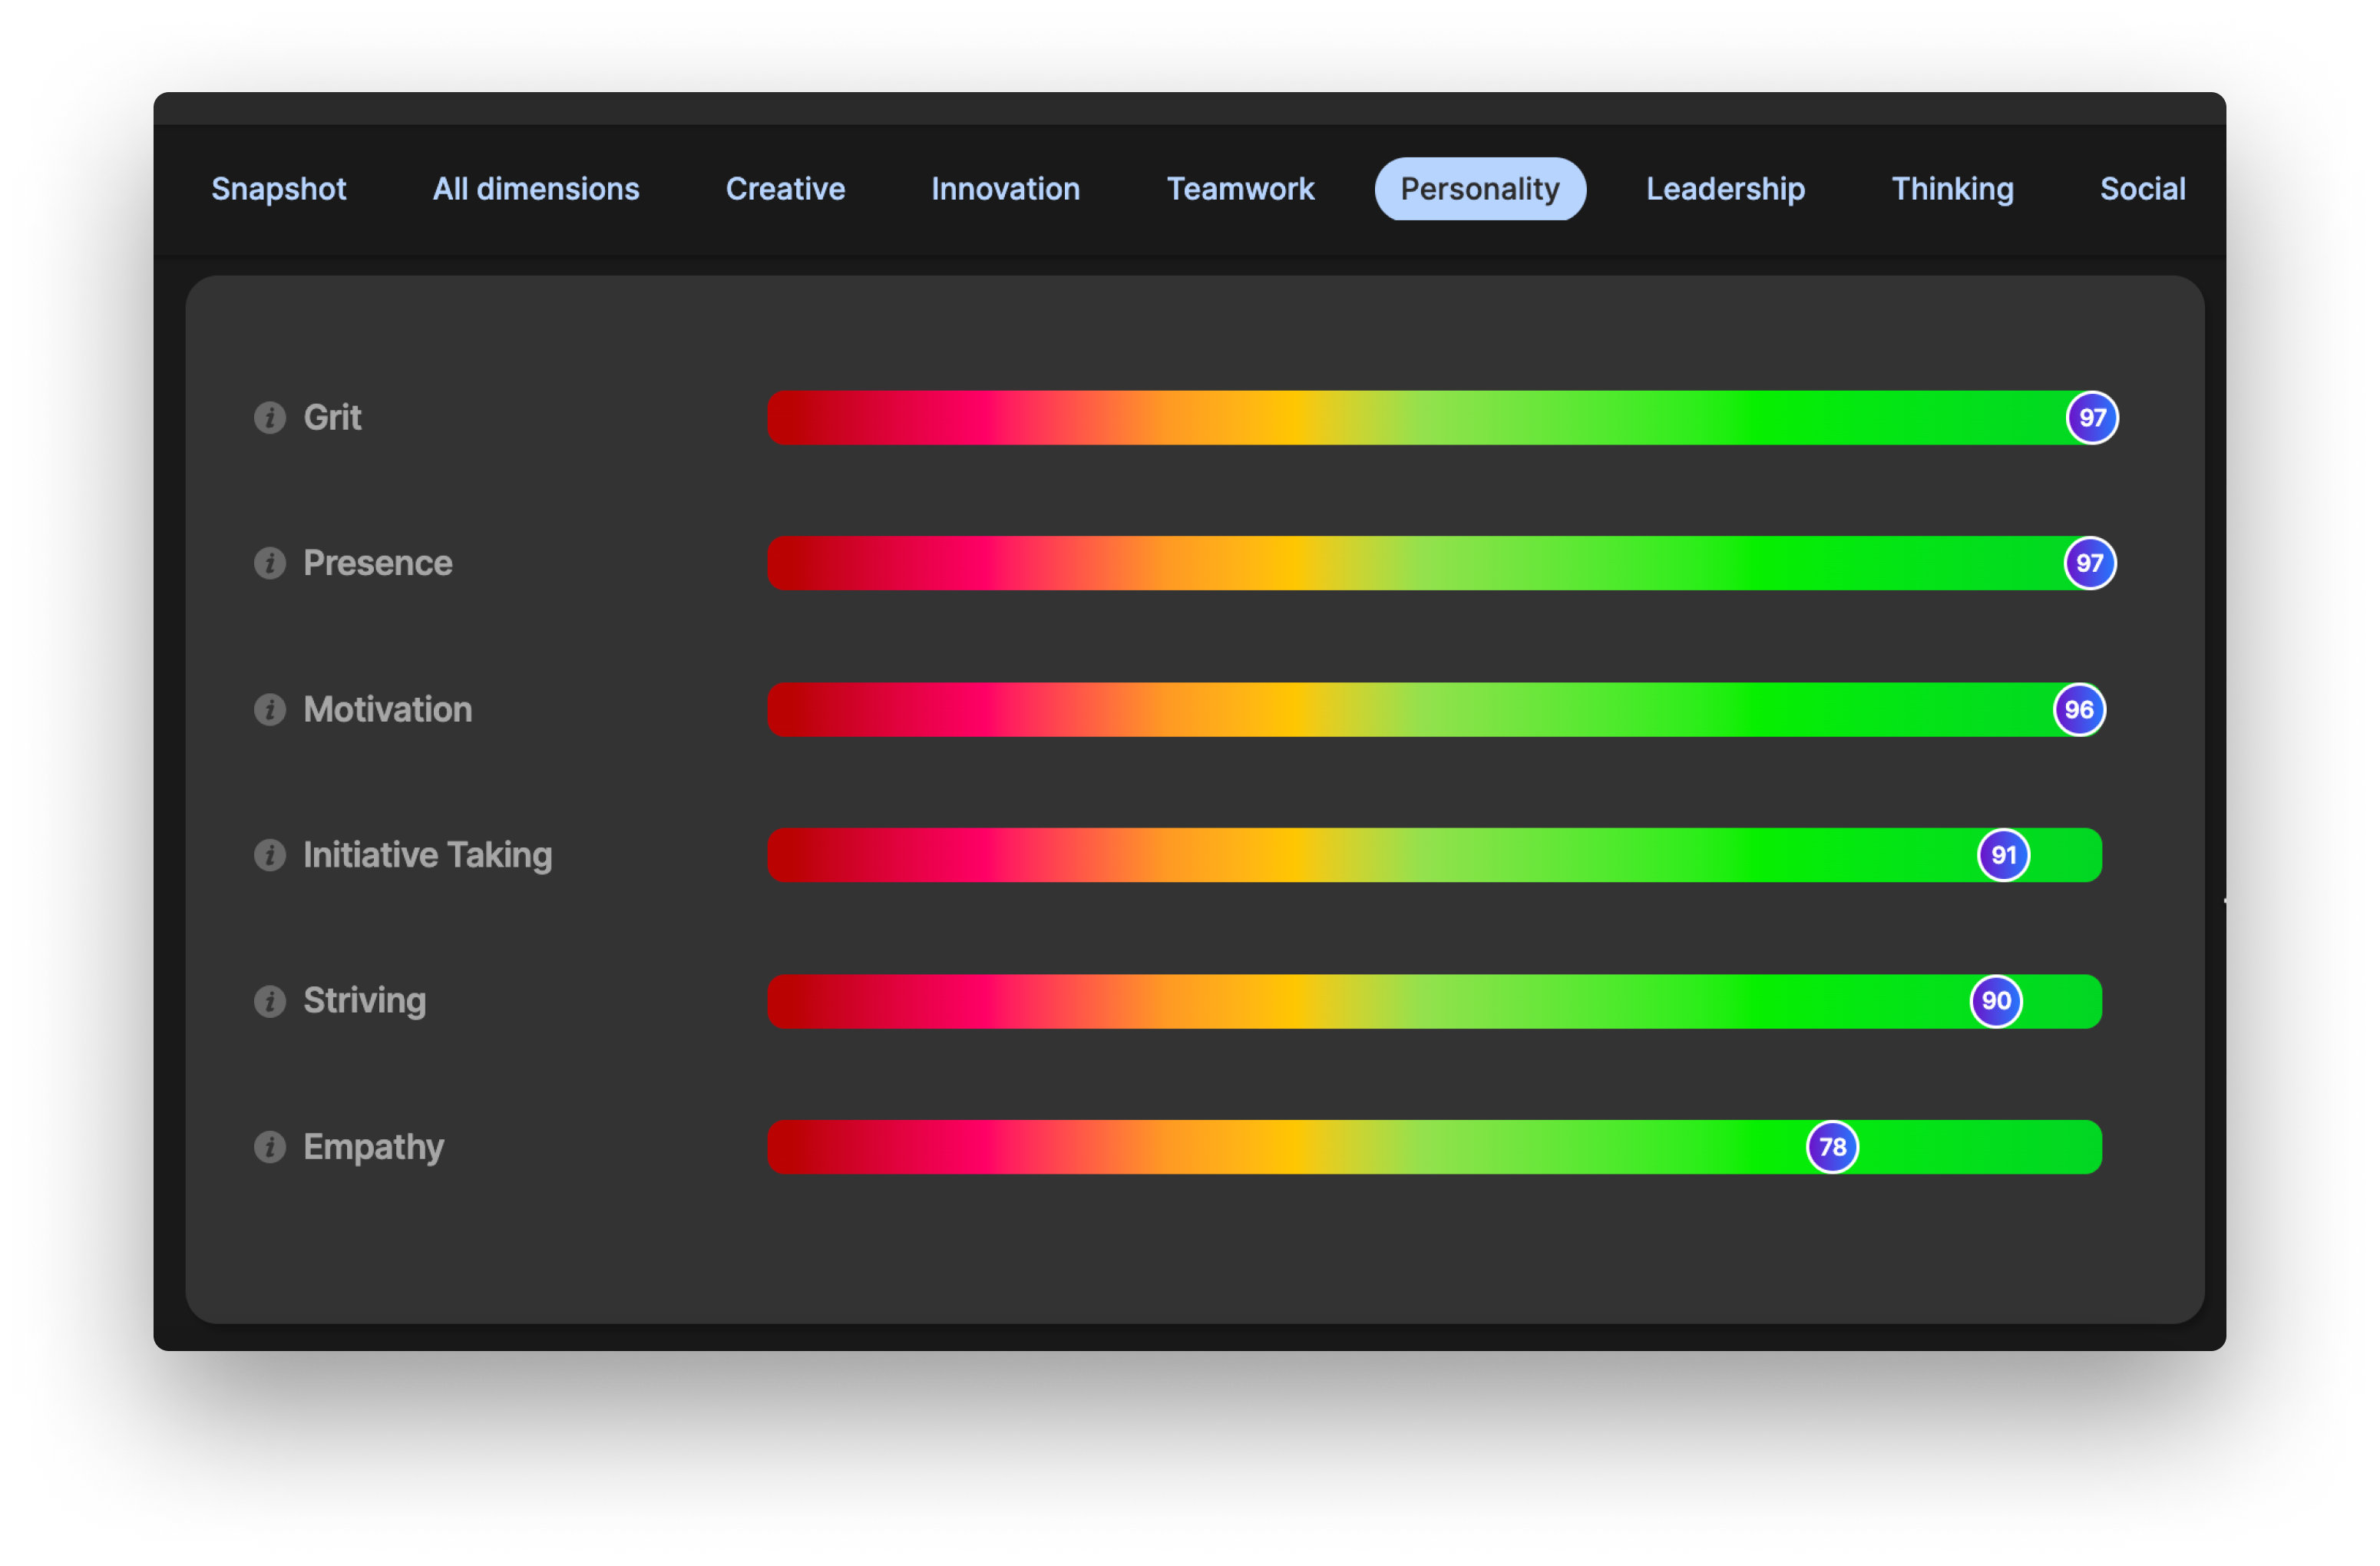Click the Initiative Taking score 91
This screenshot has width=2380, height=1566.
coord(2005,854)
